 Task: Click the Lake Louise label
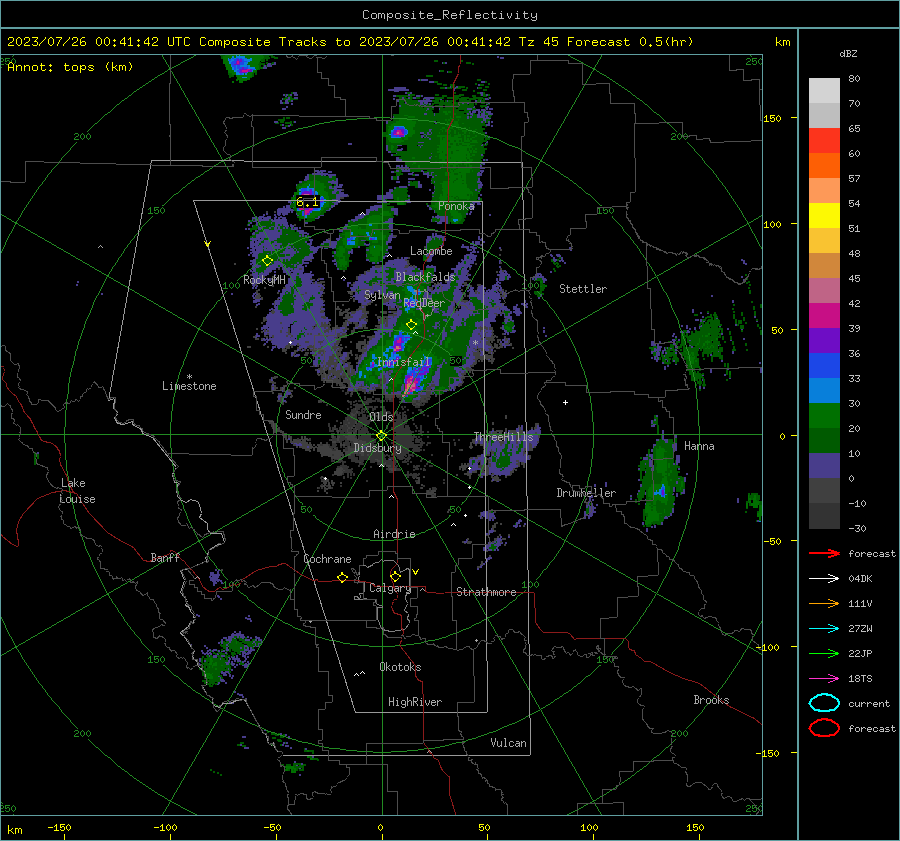[x=77, y=491]
